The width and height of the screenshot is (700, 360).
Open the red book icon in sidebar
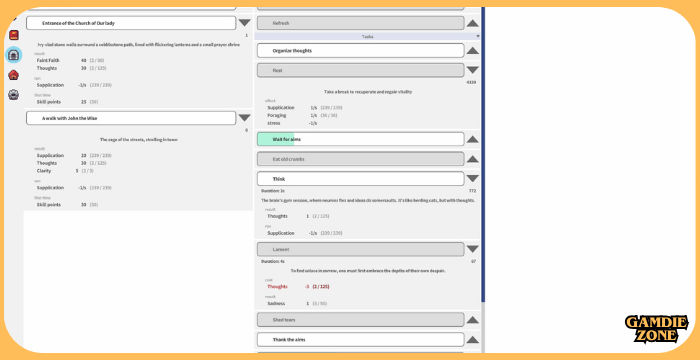[14, 35]
